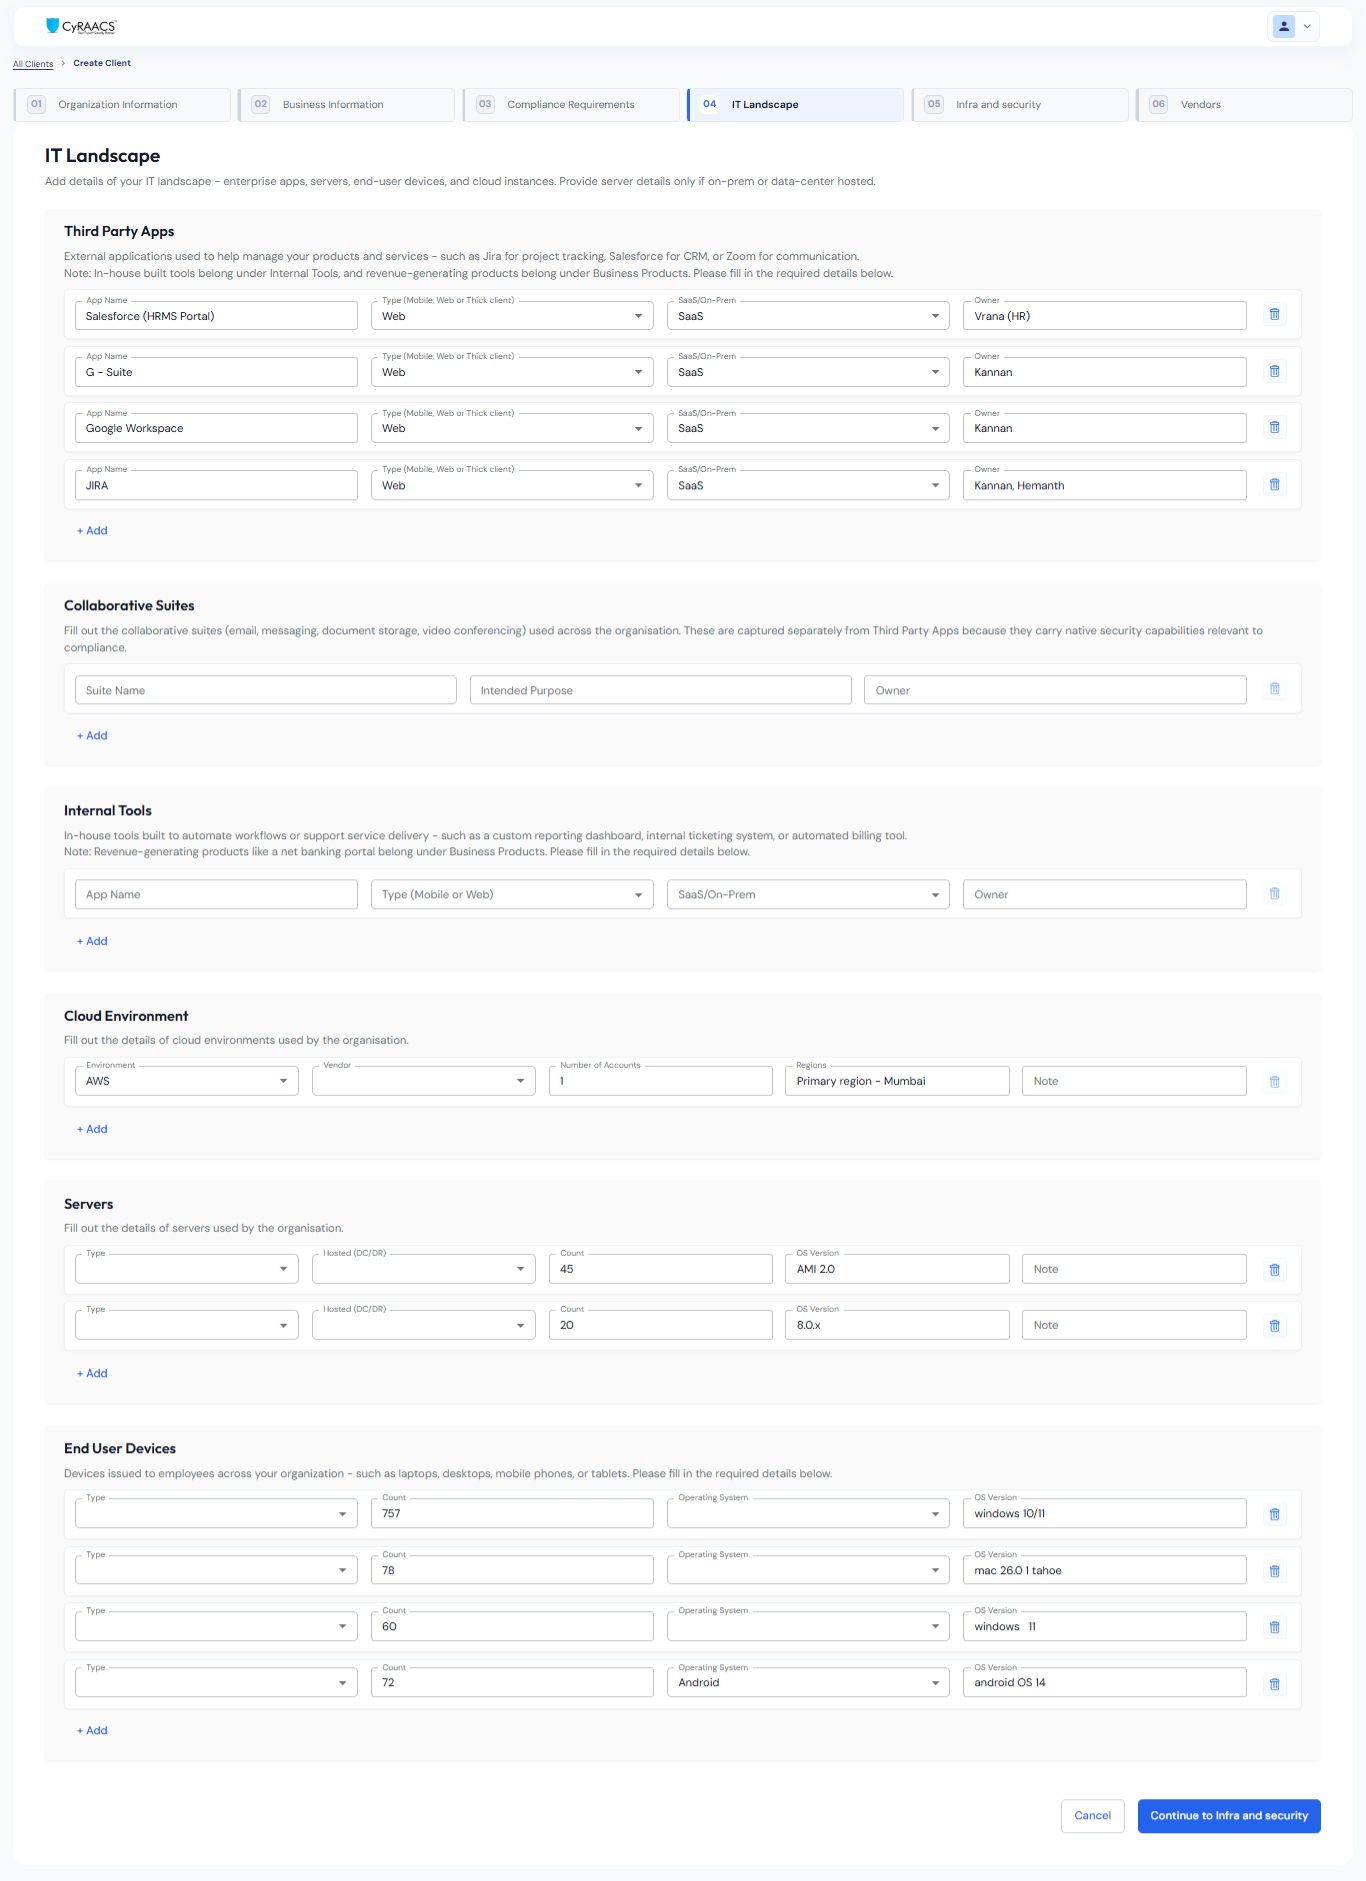1366x1881 pixels.
Task: Add a Collaborative Suites row
Action: point(92,736)
